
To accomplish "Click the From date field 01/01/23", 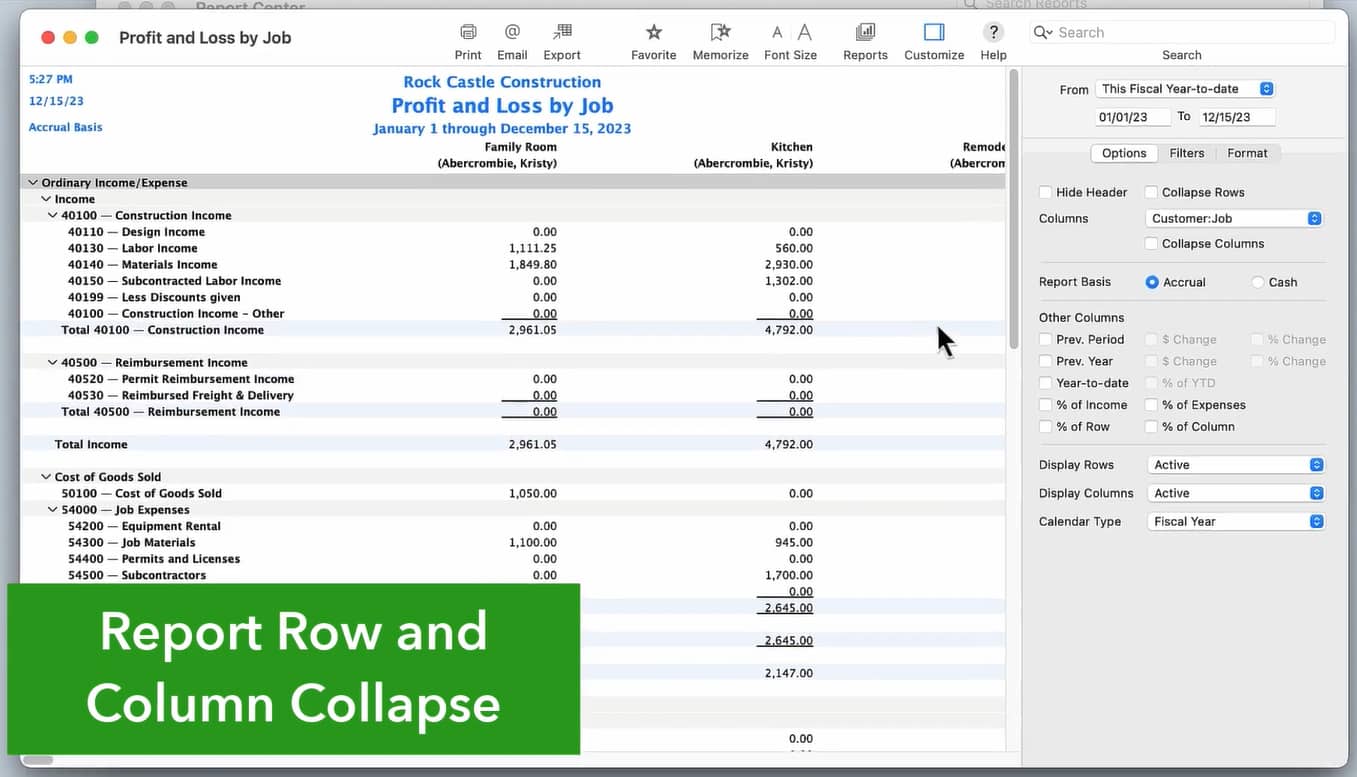I will tap(1133, 117).
